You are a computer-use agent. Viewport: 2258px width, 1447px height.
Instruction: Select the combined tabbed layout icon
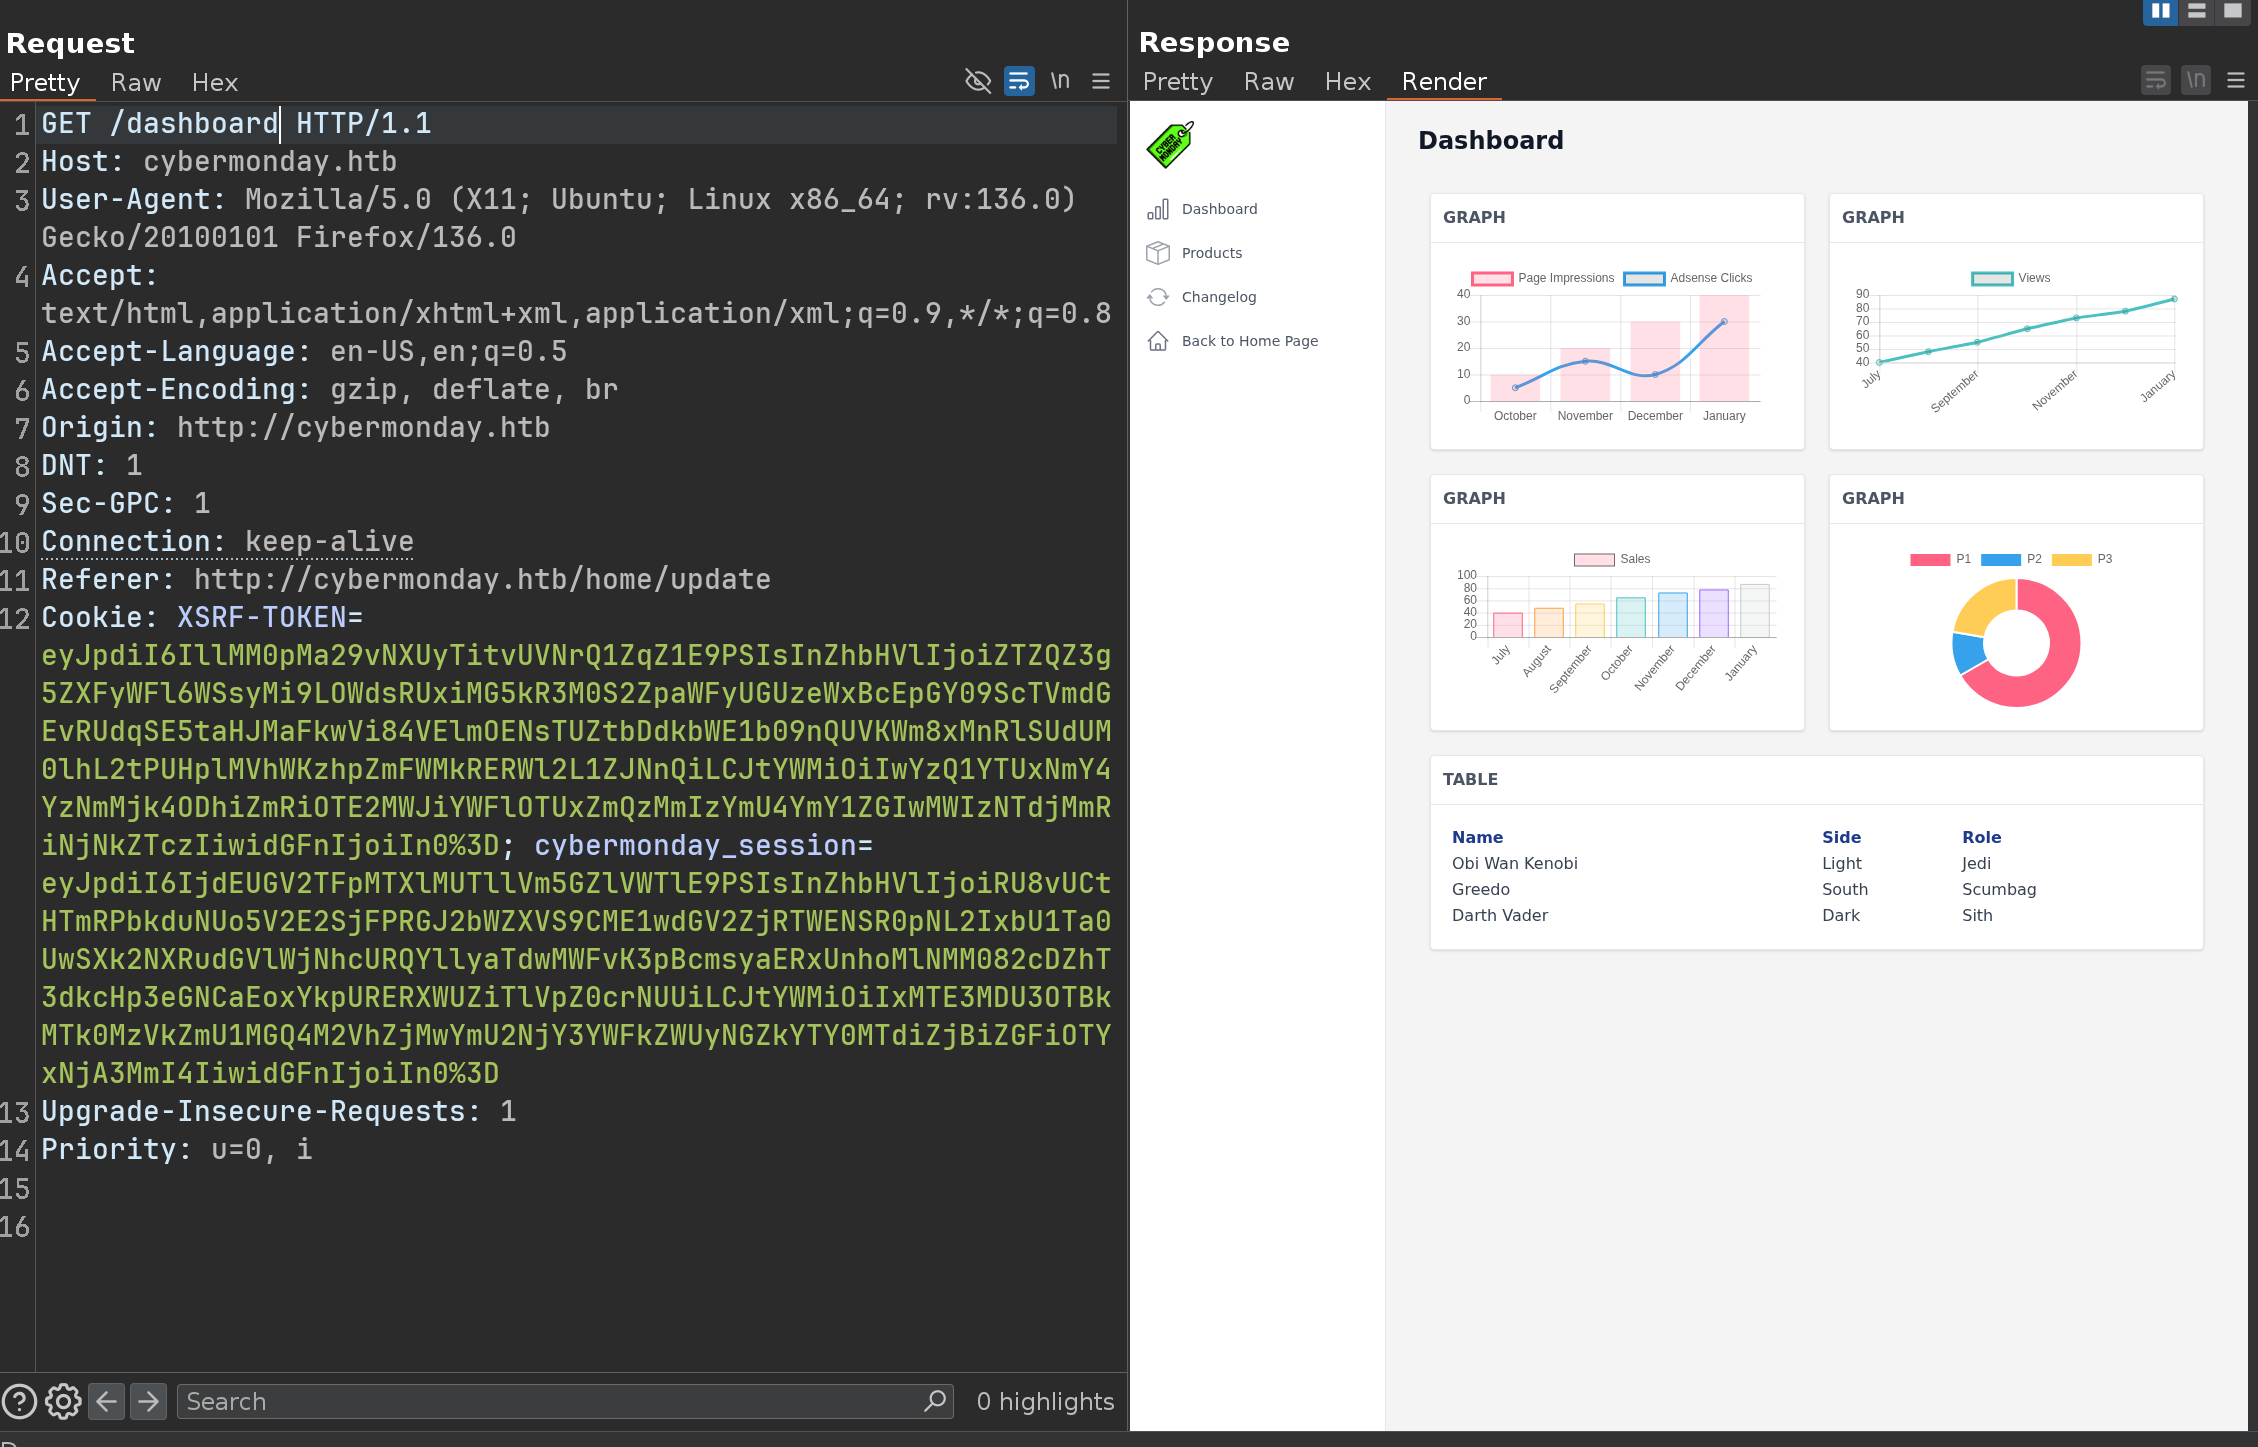[2232, 11]
